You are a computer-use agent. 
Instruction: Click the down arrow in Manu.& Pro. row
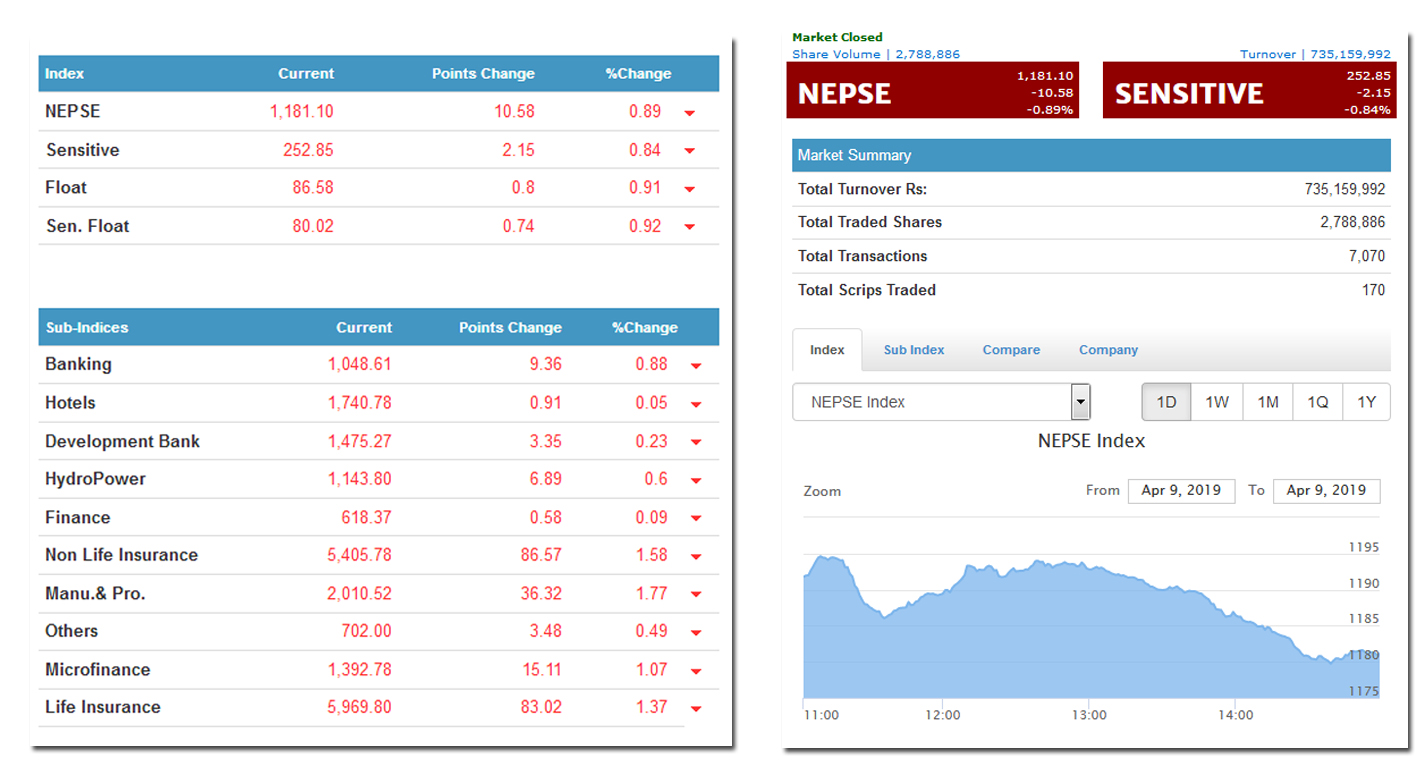696,595
